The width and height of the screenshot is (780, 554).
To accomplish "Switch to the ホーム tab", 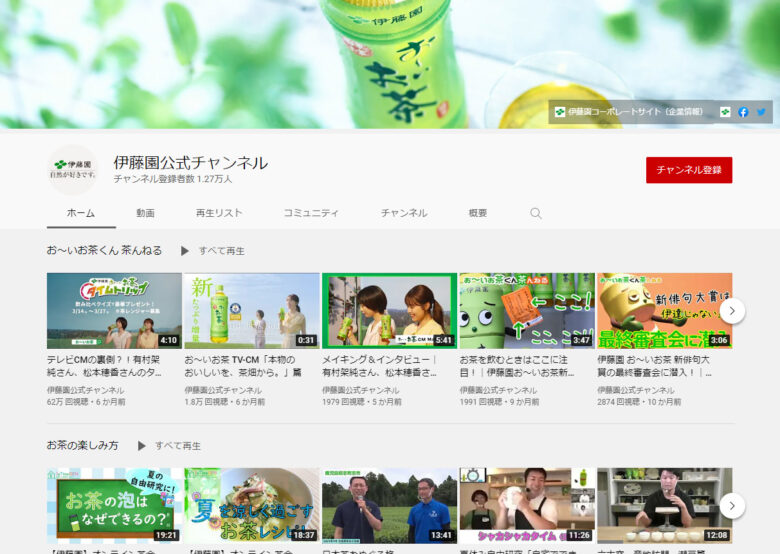I will tap(81, 213).
